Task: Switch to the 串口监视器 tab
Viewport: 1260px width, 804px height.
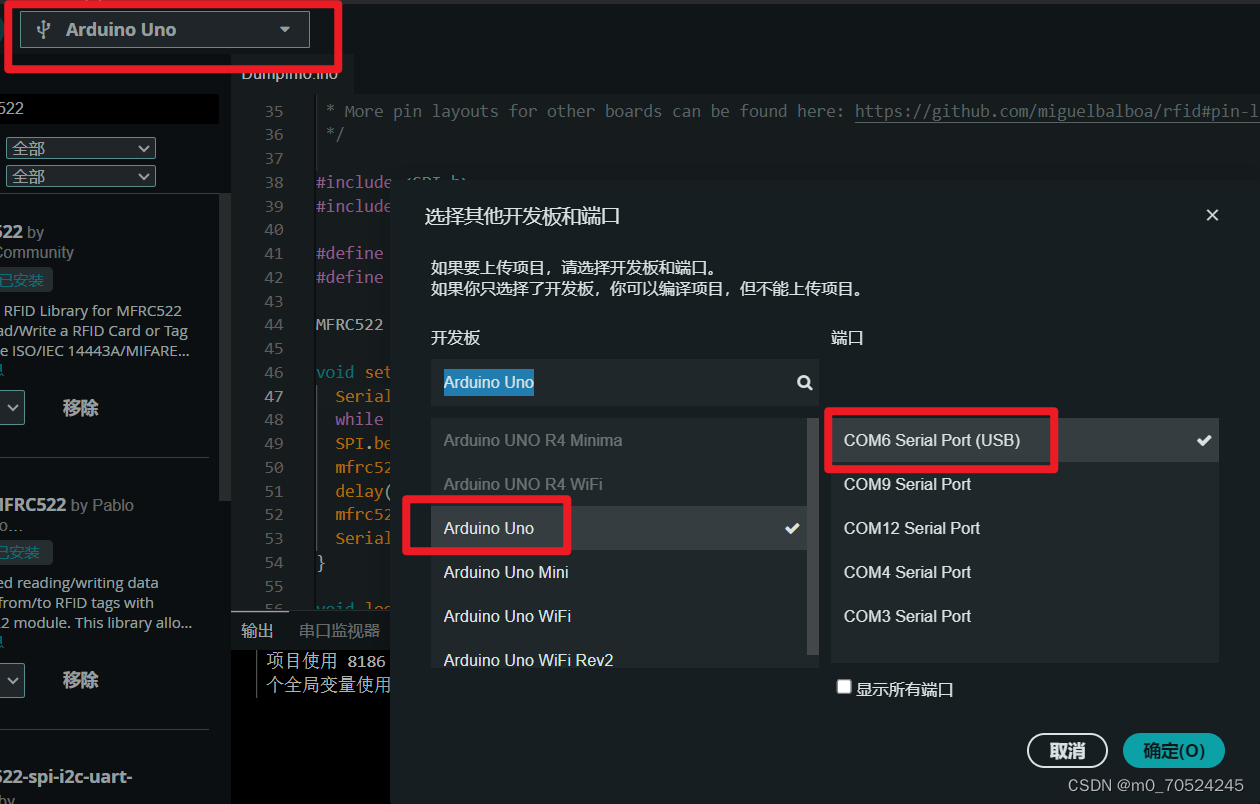Action: pos(340,630)
